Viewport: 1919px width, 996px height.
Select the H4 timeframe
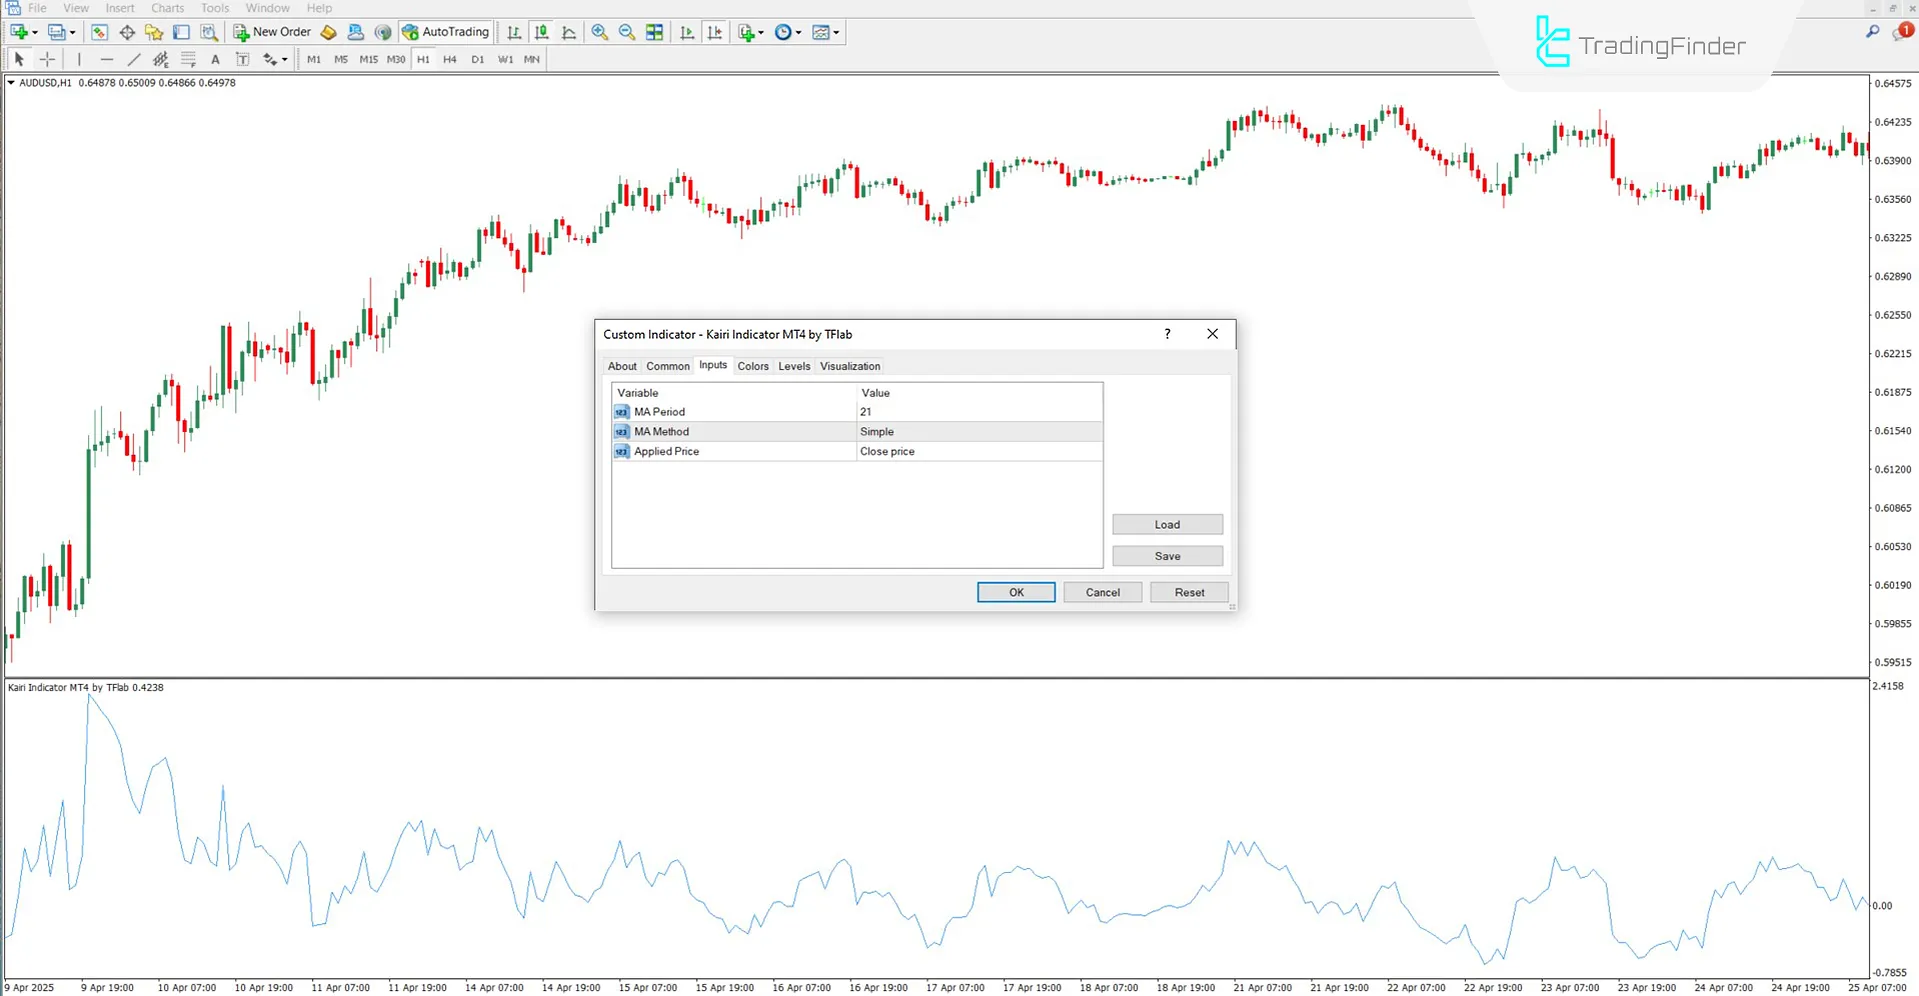pyautogui.click(x=449, y=59)
